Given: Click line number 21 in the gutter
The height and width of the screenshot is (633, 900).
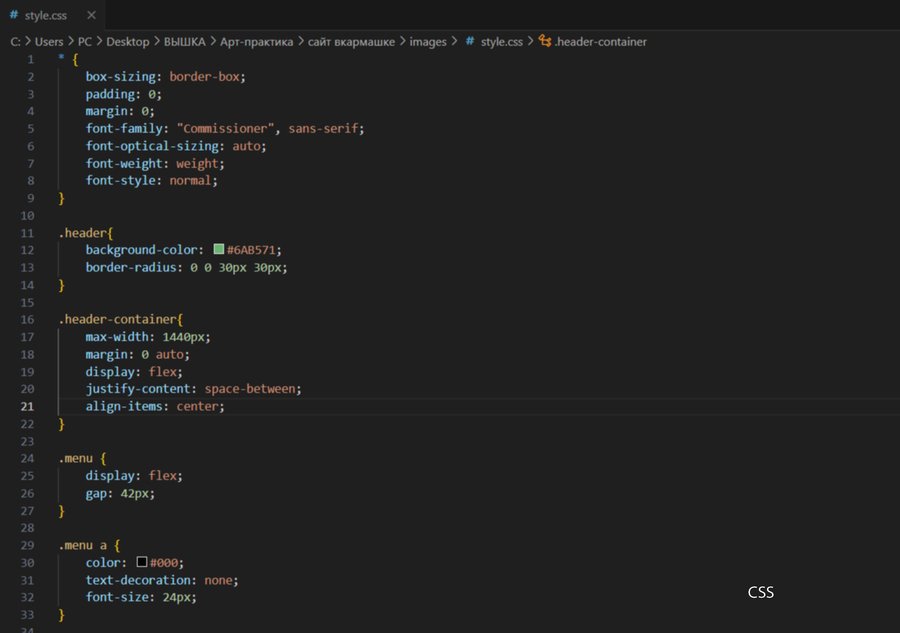Looking at the screenshot, I should (26, 406).
